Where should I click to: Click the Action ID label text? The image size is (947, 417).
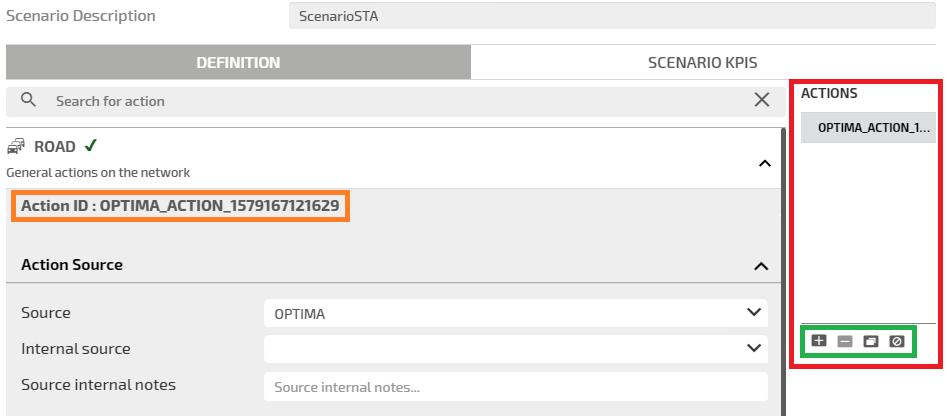[x=181, y=207]
